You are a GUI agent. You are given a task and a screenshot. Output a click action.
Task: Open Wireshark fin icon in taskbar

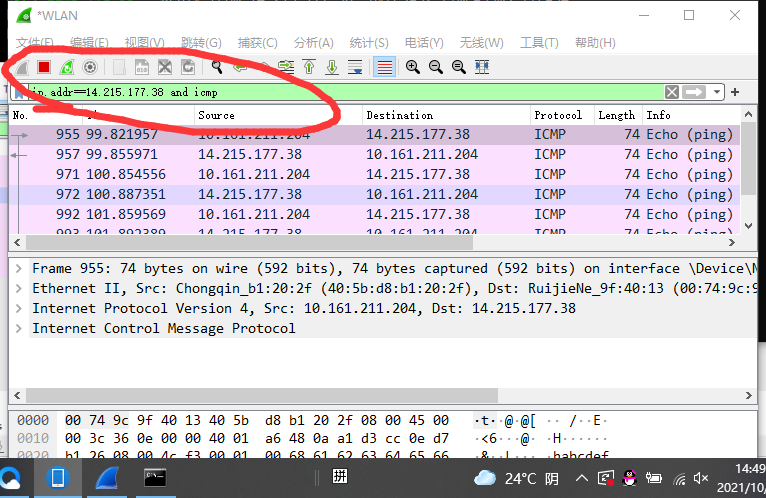(x=107, y=478)
